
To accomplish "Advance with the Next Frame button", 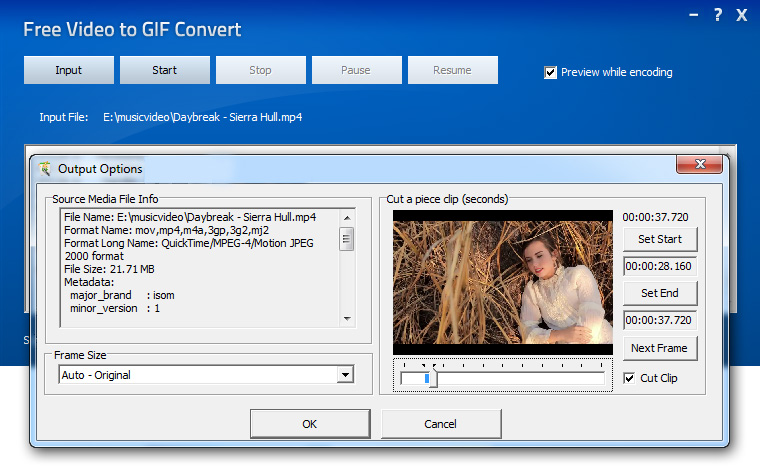I will point(660,348).
